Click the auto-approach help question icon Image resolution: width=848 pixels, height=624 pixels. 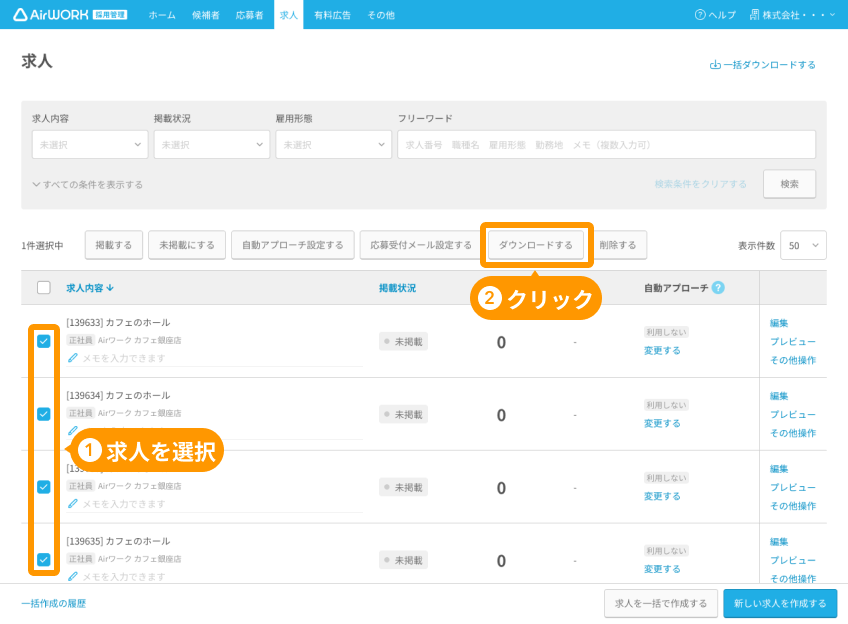pyautogui.click(x=718, y=288)
